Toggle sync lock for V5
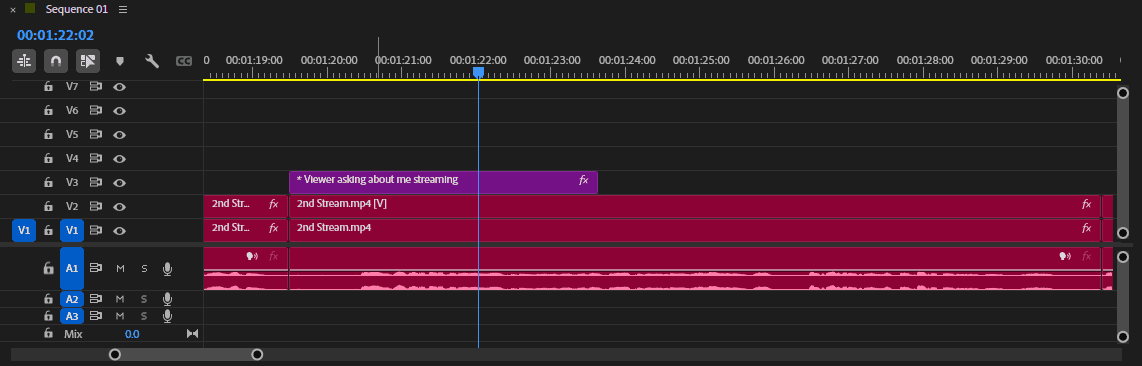1142x366 pixels. coord(95,135)
